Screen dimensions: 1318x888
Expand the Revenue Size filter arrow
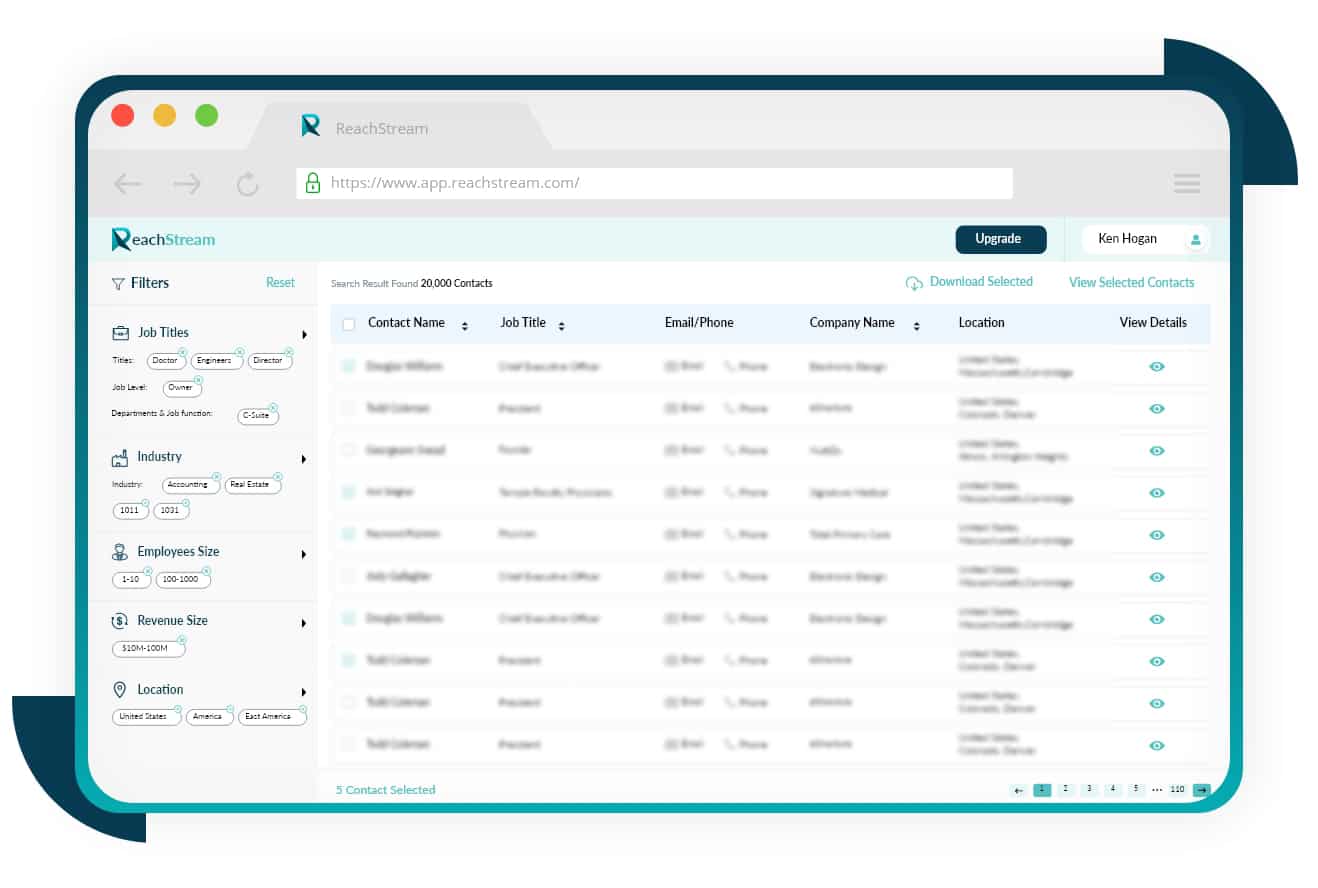(x=304, y=624)
